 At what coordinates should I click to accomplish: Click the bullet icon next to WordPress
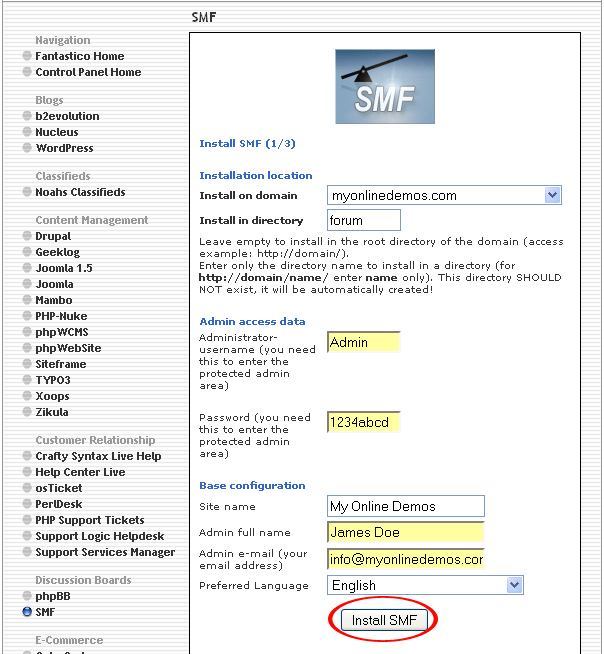[27, 148]
